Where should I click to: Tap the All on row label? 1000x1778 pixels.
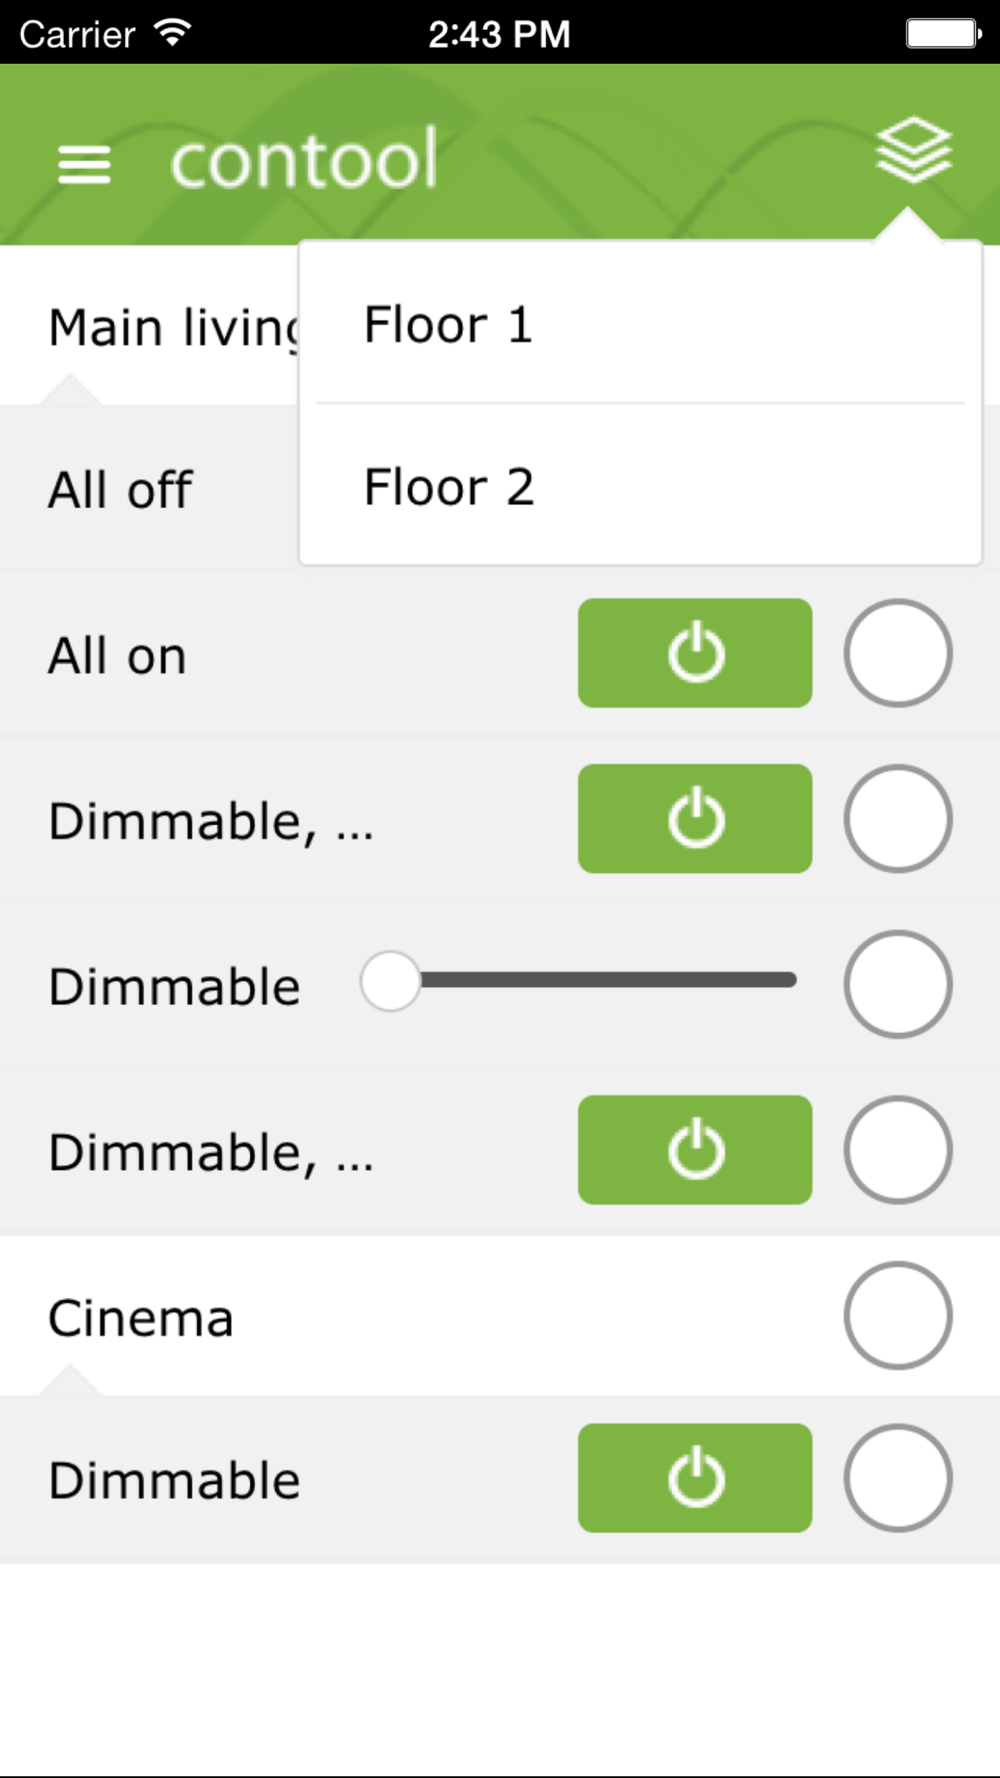[x=117, y=656]
